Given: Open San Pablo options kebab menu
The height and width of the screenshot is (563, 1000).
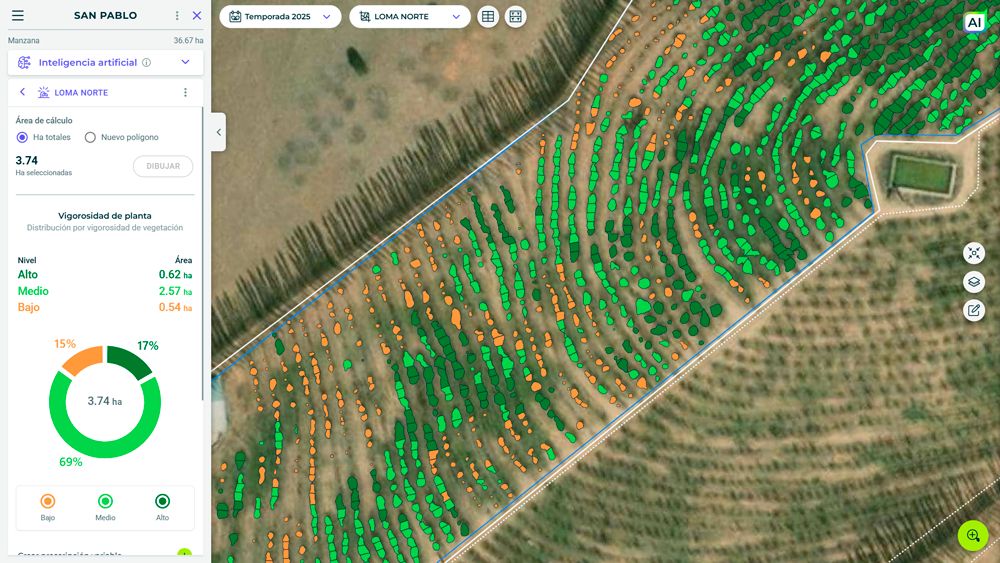Looking at the screenshot, I should [177, 16].
